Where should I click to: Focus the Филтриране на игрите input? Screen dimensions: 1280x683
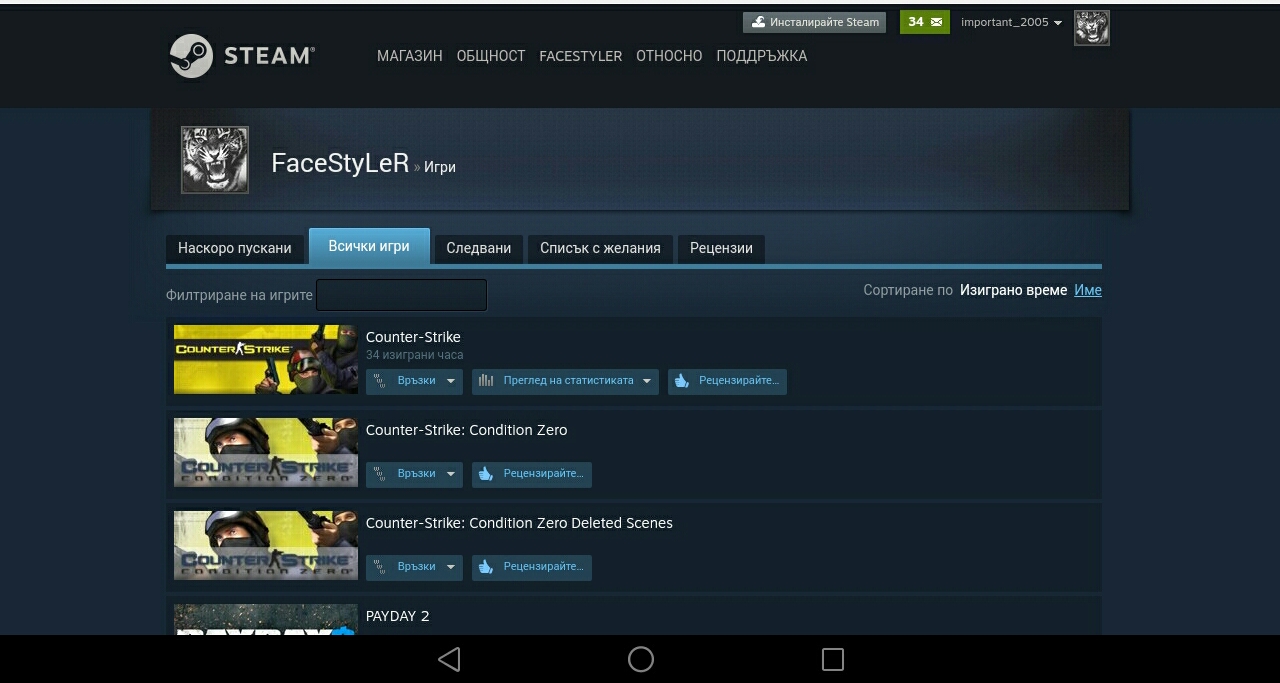tap(401, 295)
